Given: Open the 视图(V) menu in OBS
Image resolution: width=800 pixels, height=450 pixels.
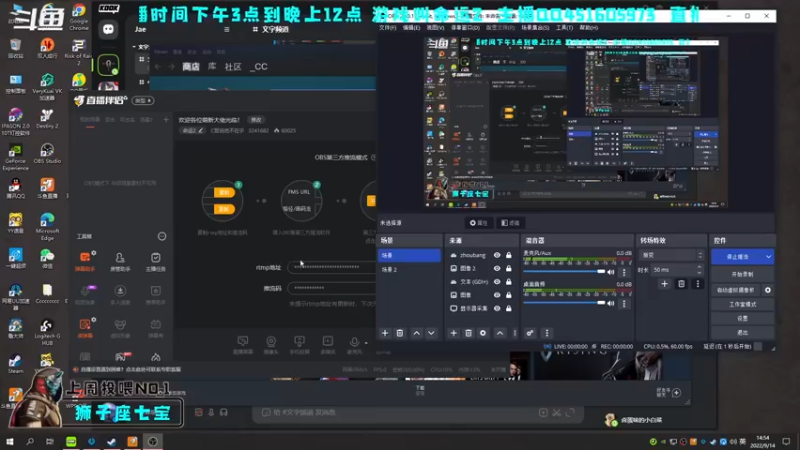Looking at the screenshot, I should tap(435, 28).
